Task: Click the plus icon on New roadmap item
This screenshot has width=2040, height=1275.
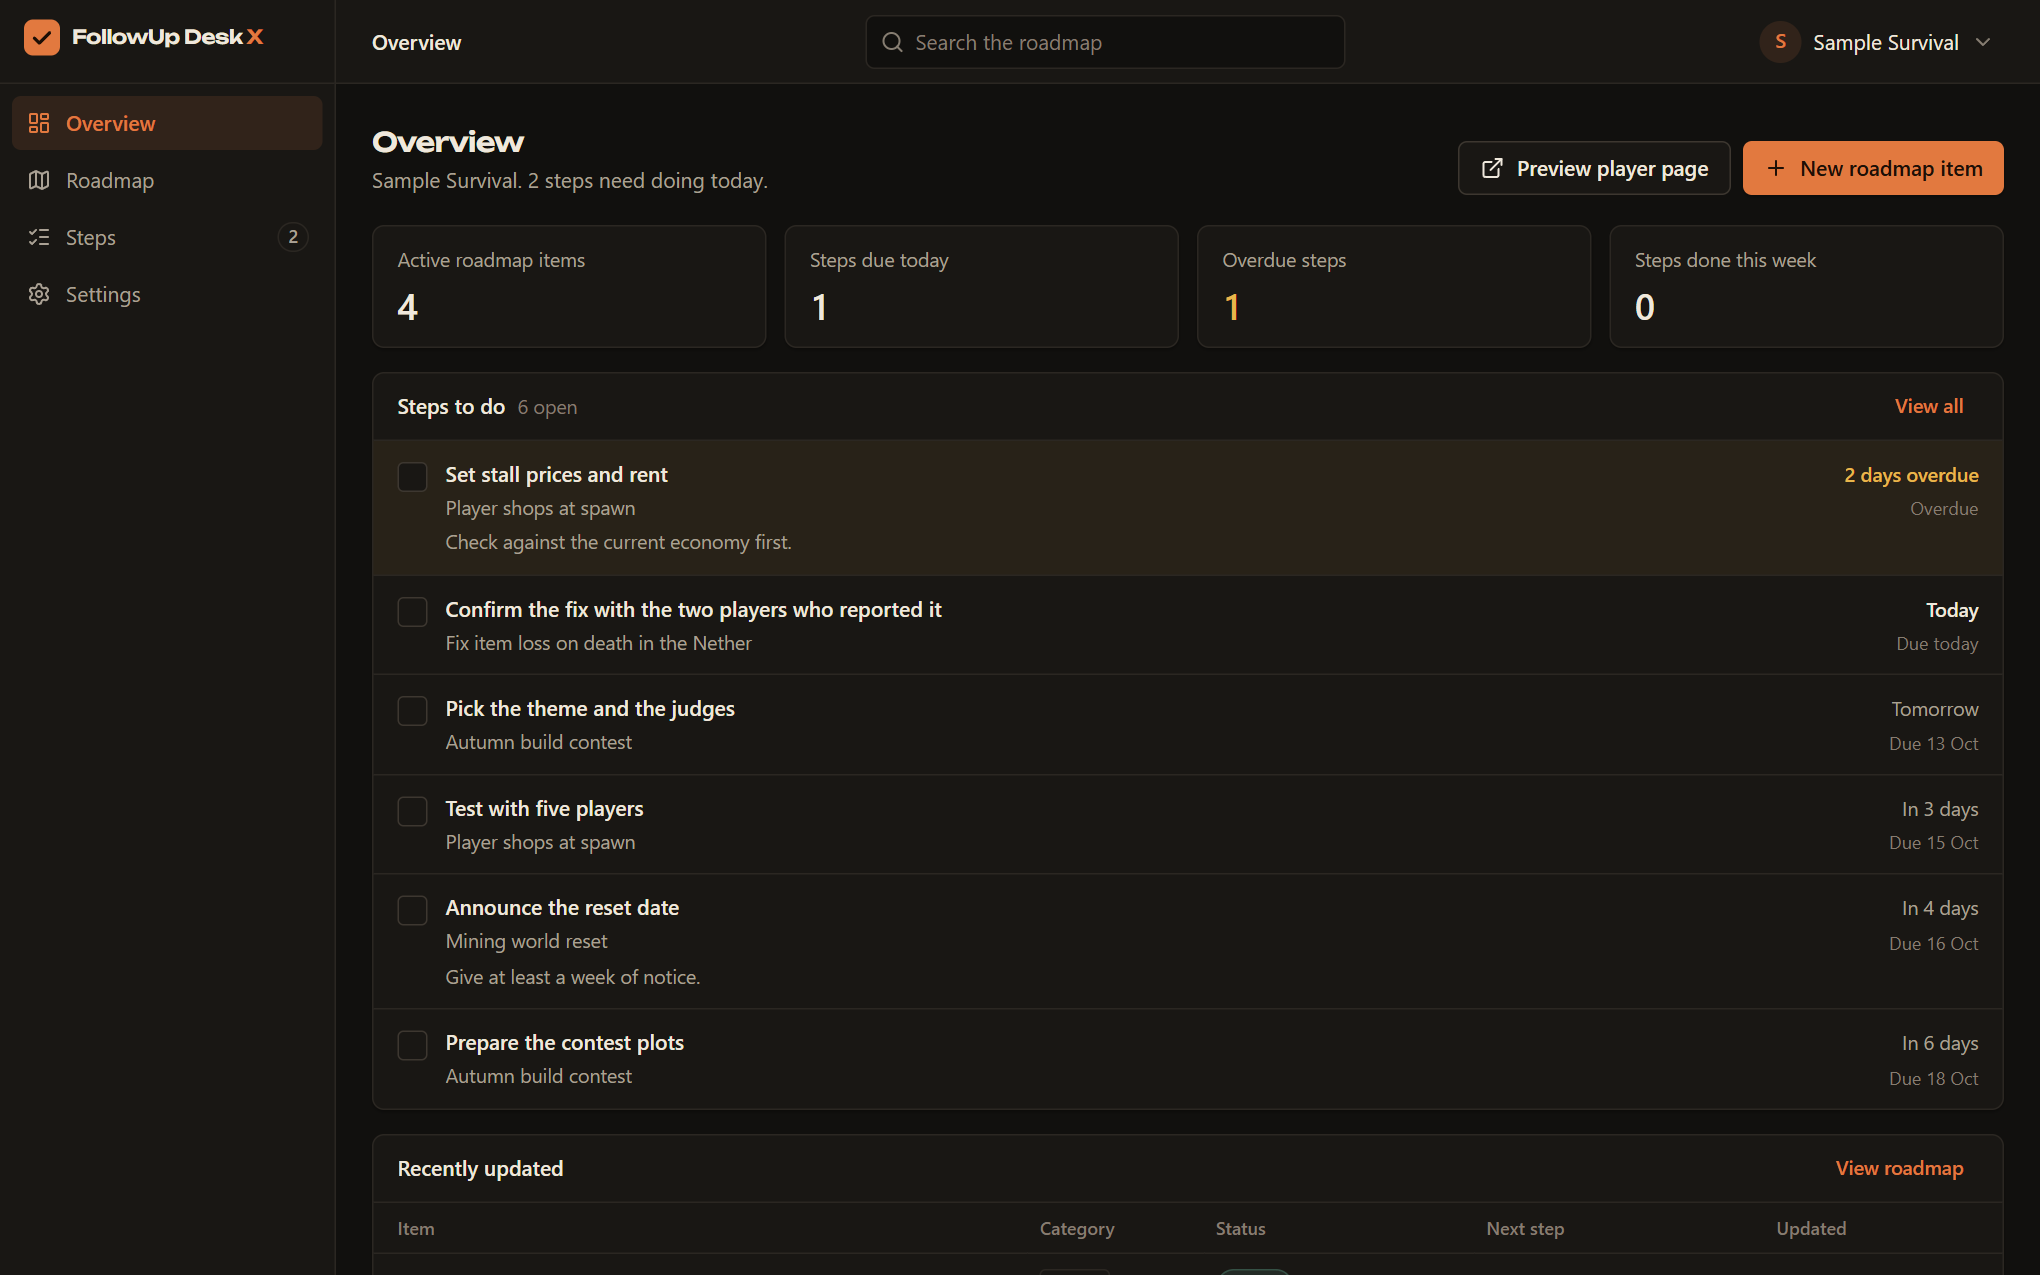Action: (1775, 168)
